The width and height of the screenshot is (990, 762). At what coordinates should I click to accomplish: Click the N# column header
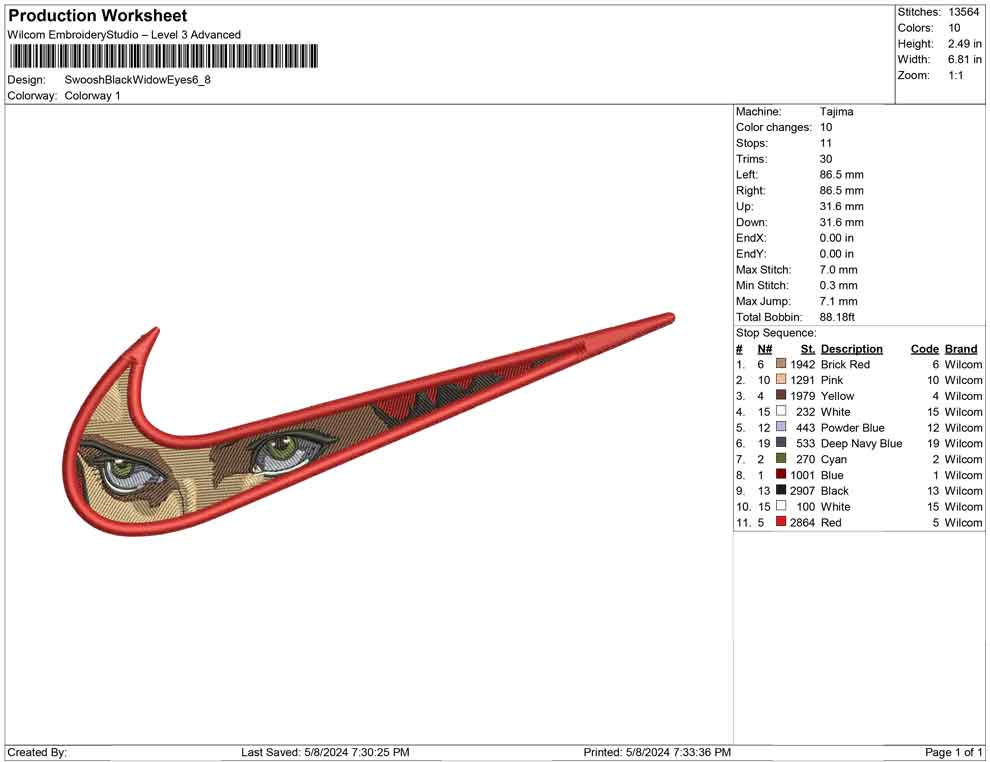[x=765, y=349]
